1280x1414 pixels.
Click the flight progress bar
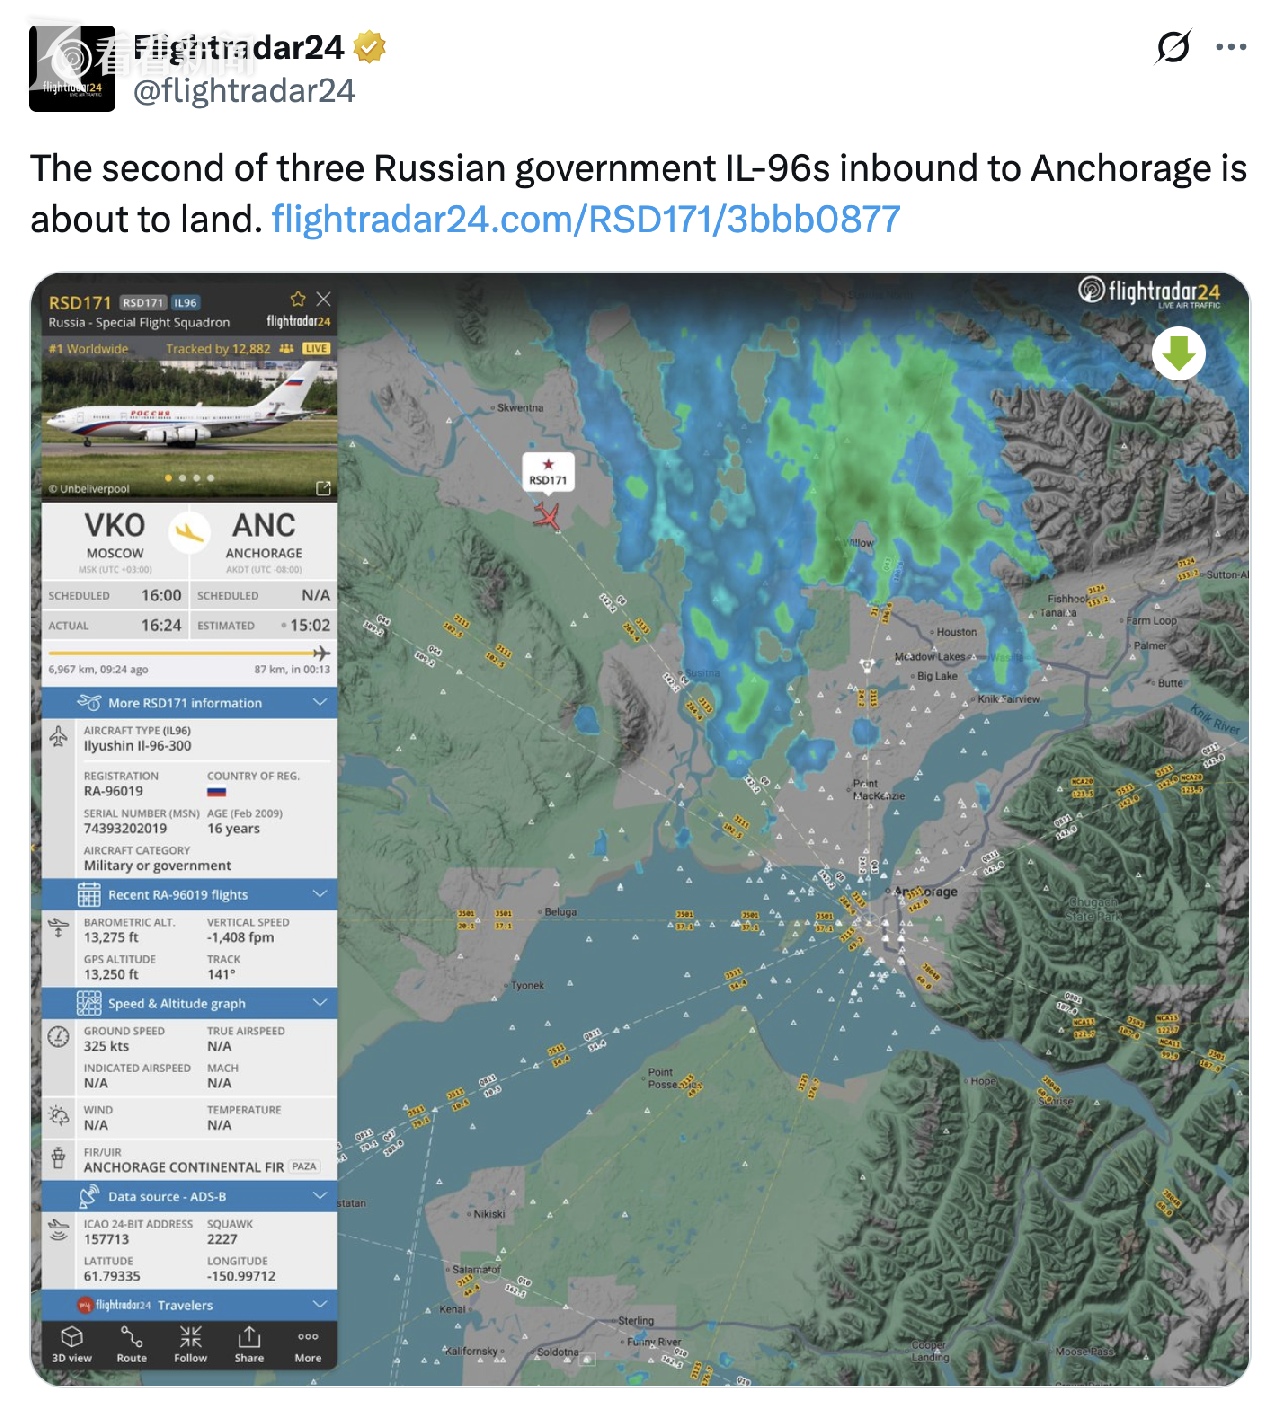click(189, 653)
